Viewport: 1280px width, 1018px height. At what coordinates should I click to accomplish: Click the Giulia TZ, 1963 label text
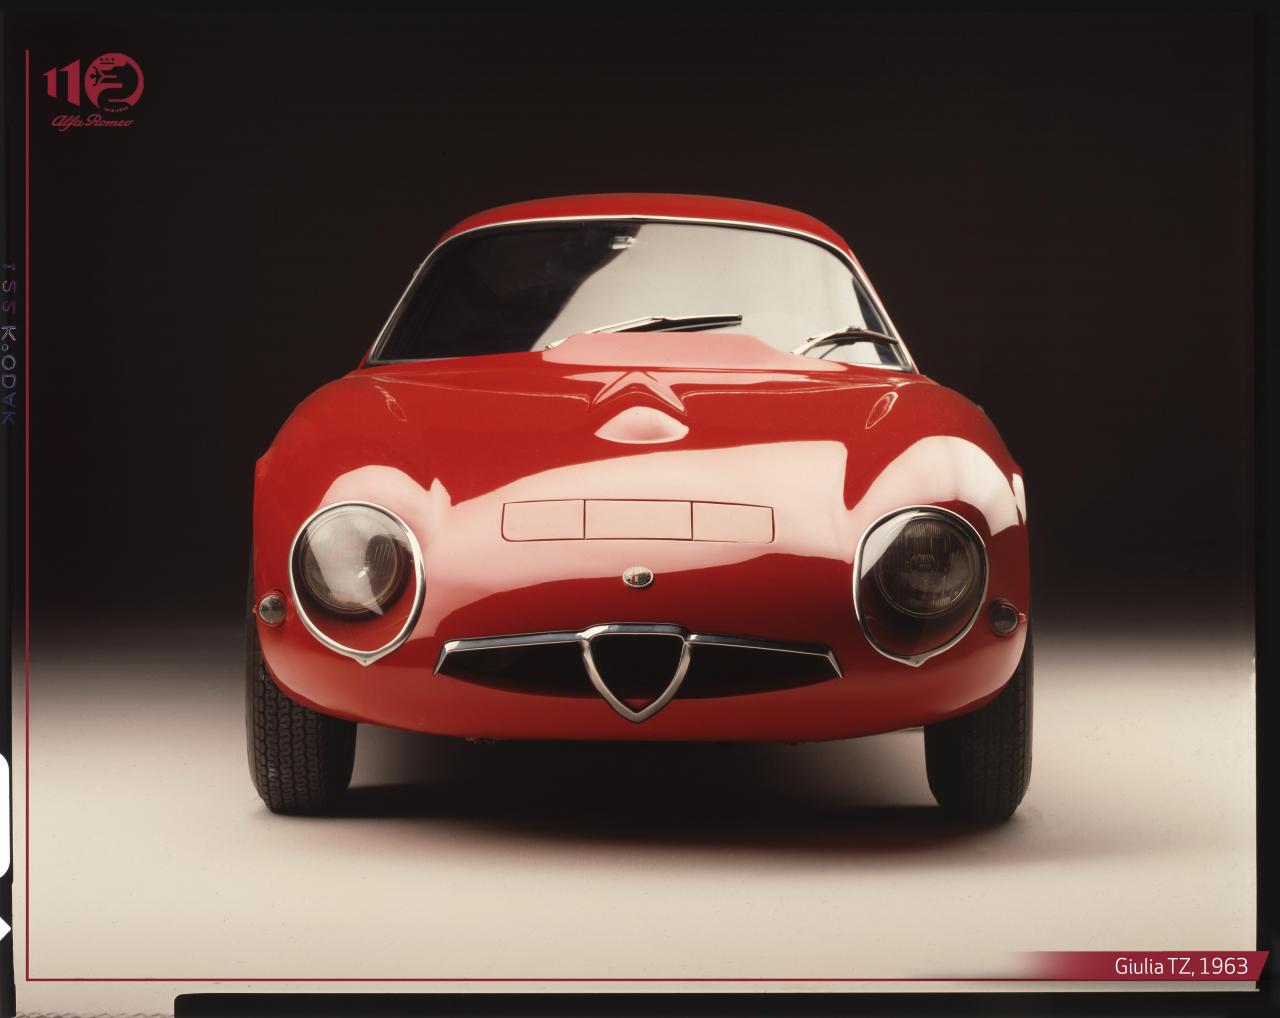click(x=1181, y=966)
